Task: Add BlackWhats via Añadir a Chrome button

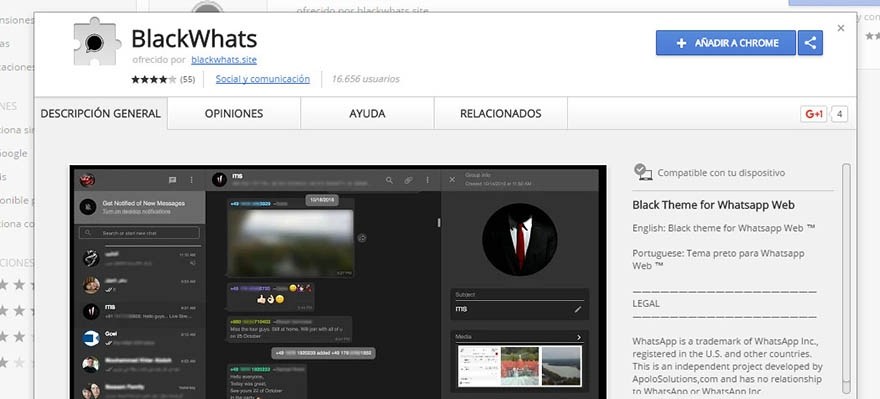Action: 726,43
